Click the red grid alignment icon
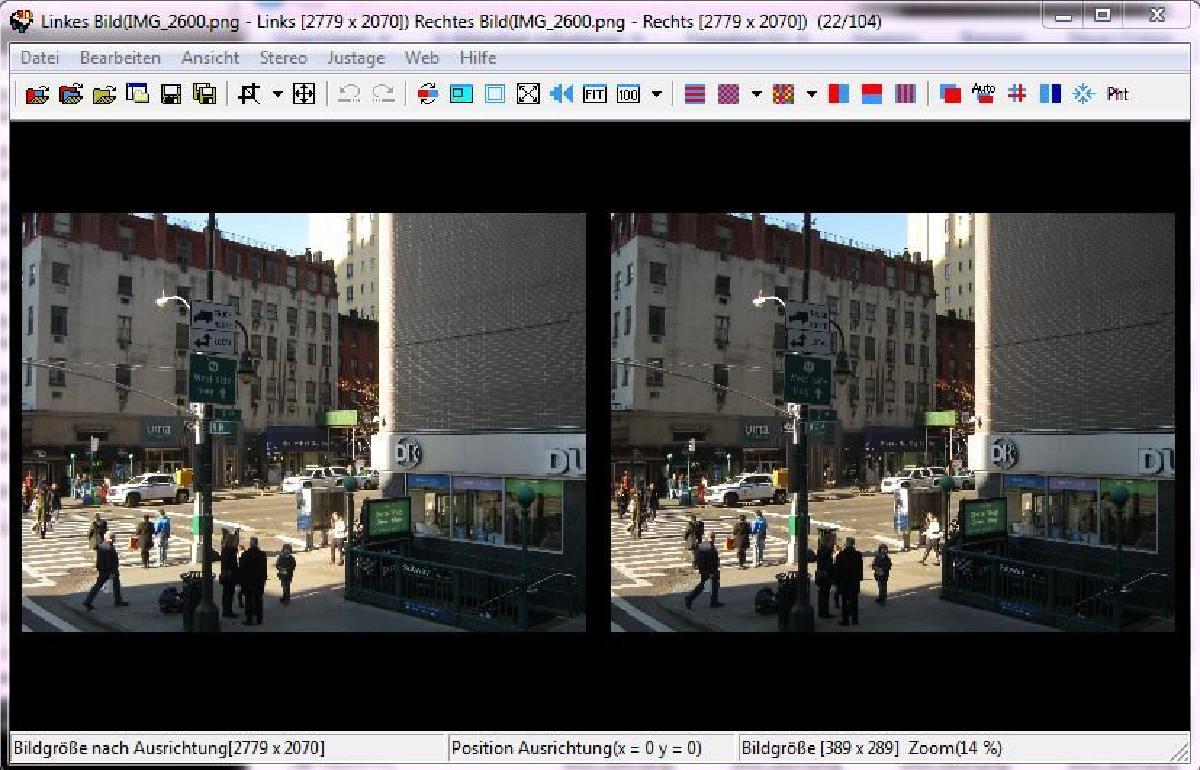The image size is (1200, 770). pos(1017,94)
